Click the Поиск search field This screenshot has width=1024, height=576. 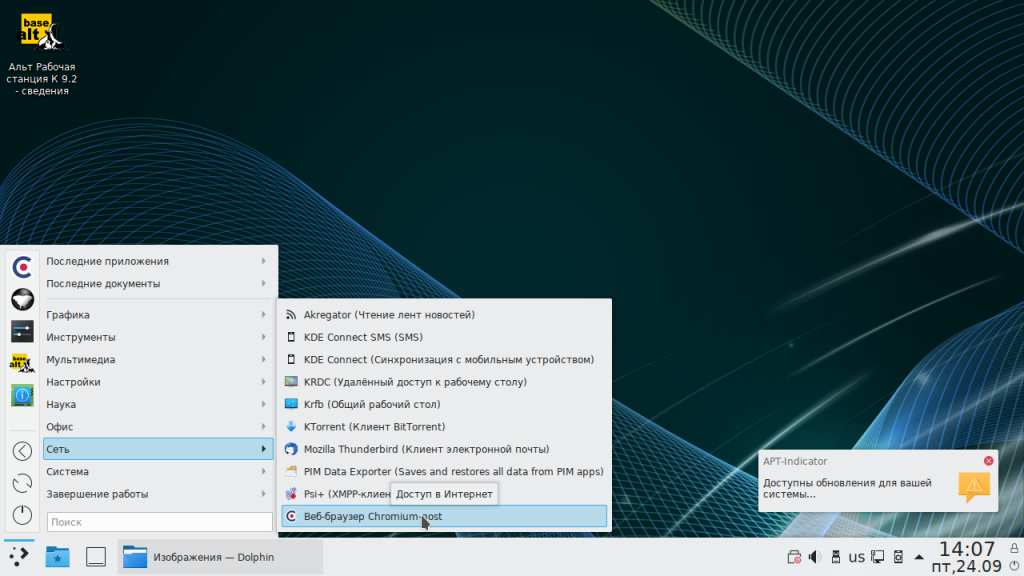[159, 522]
